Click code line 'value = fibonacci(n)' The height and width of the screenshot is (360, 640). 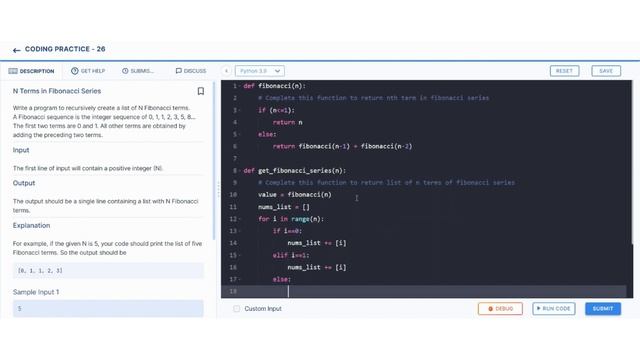pos(295,195)
